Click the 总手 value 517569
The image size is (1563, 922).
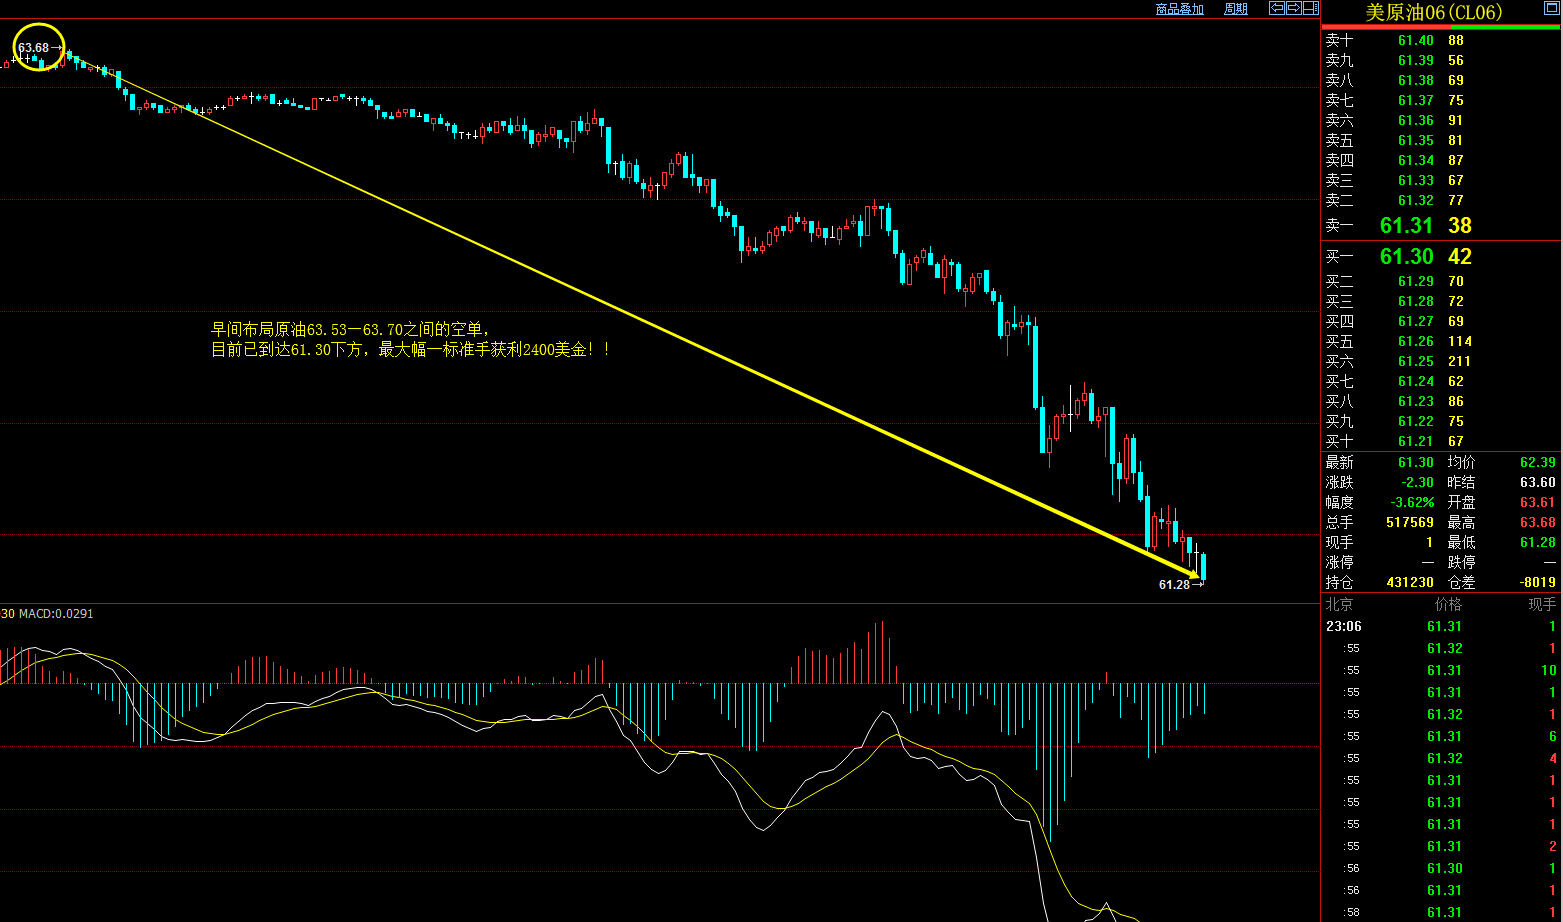point(1410,523)
